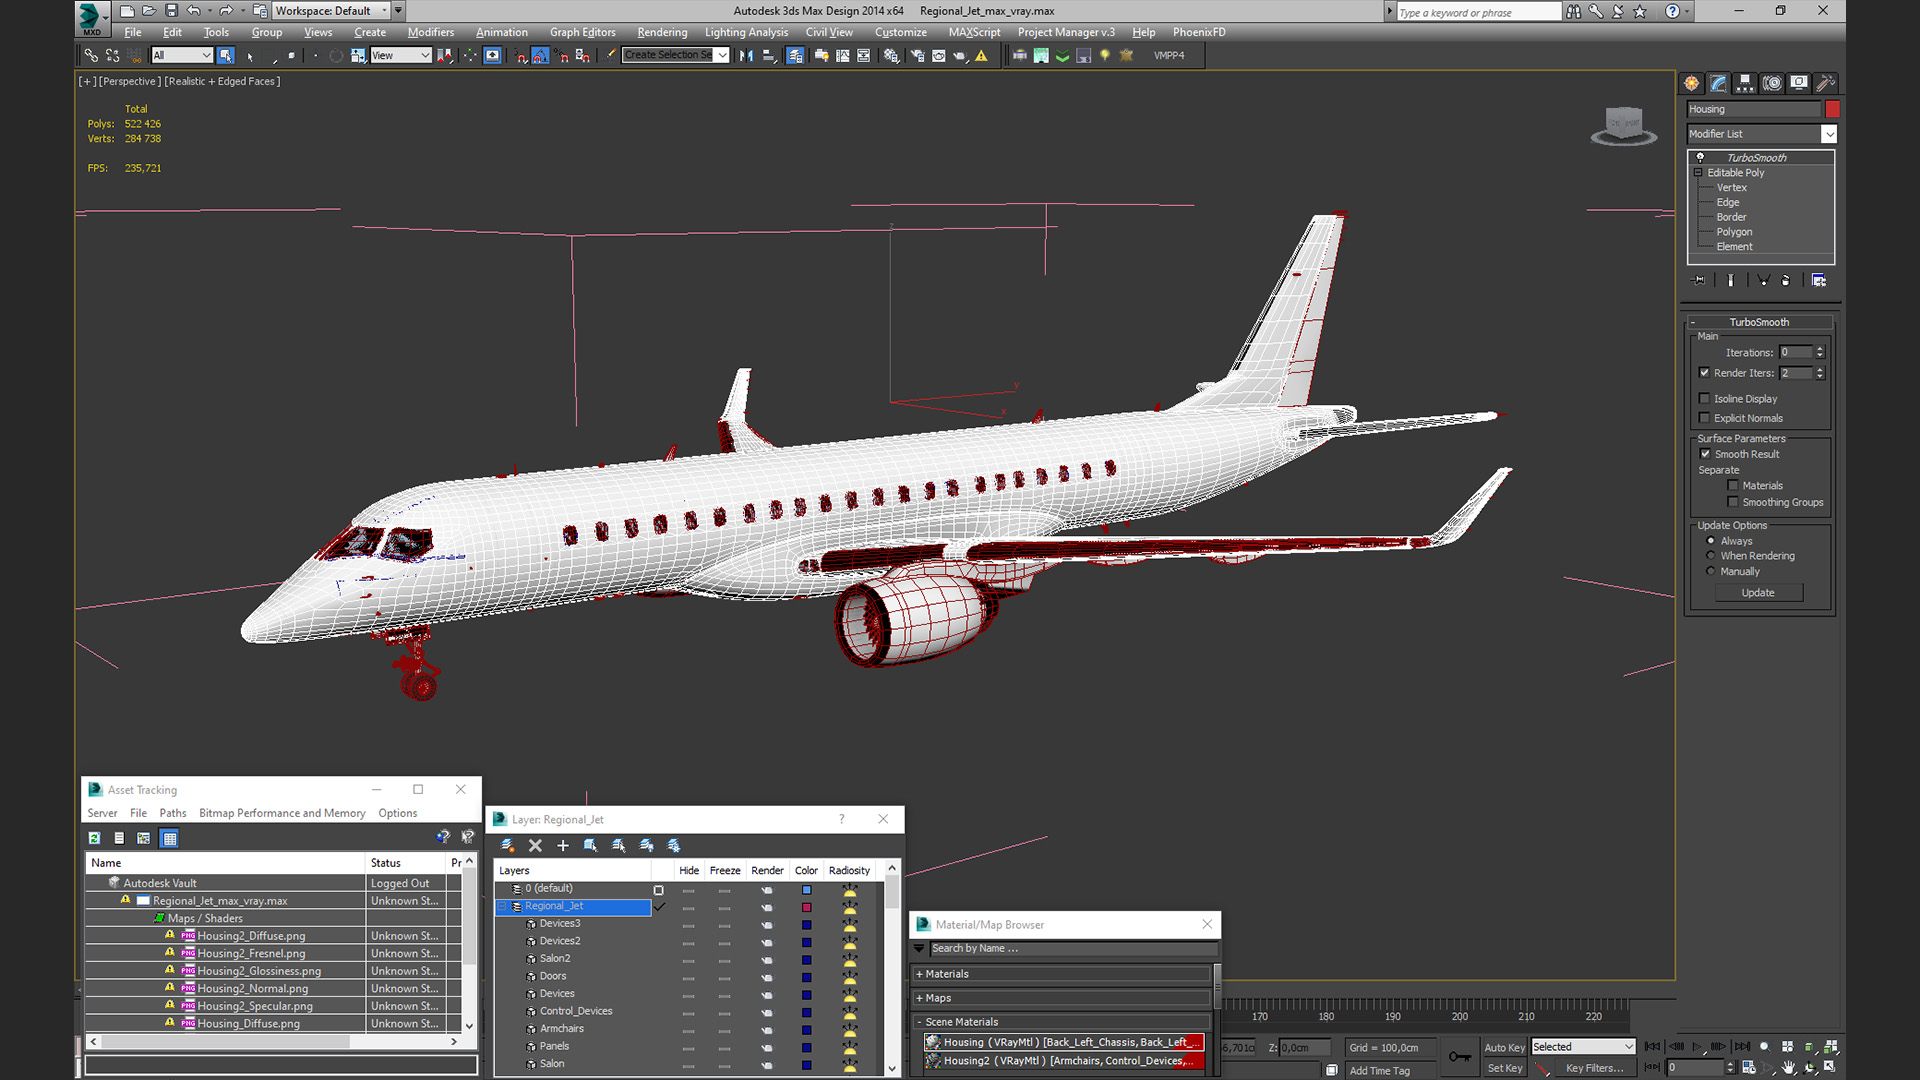Click the red object color swatch beside Housing
Screen dimensions: 1920x1080
point(1832,109)
